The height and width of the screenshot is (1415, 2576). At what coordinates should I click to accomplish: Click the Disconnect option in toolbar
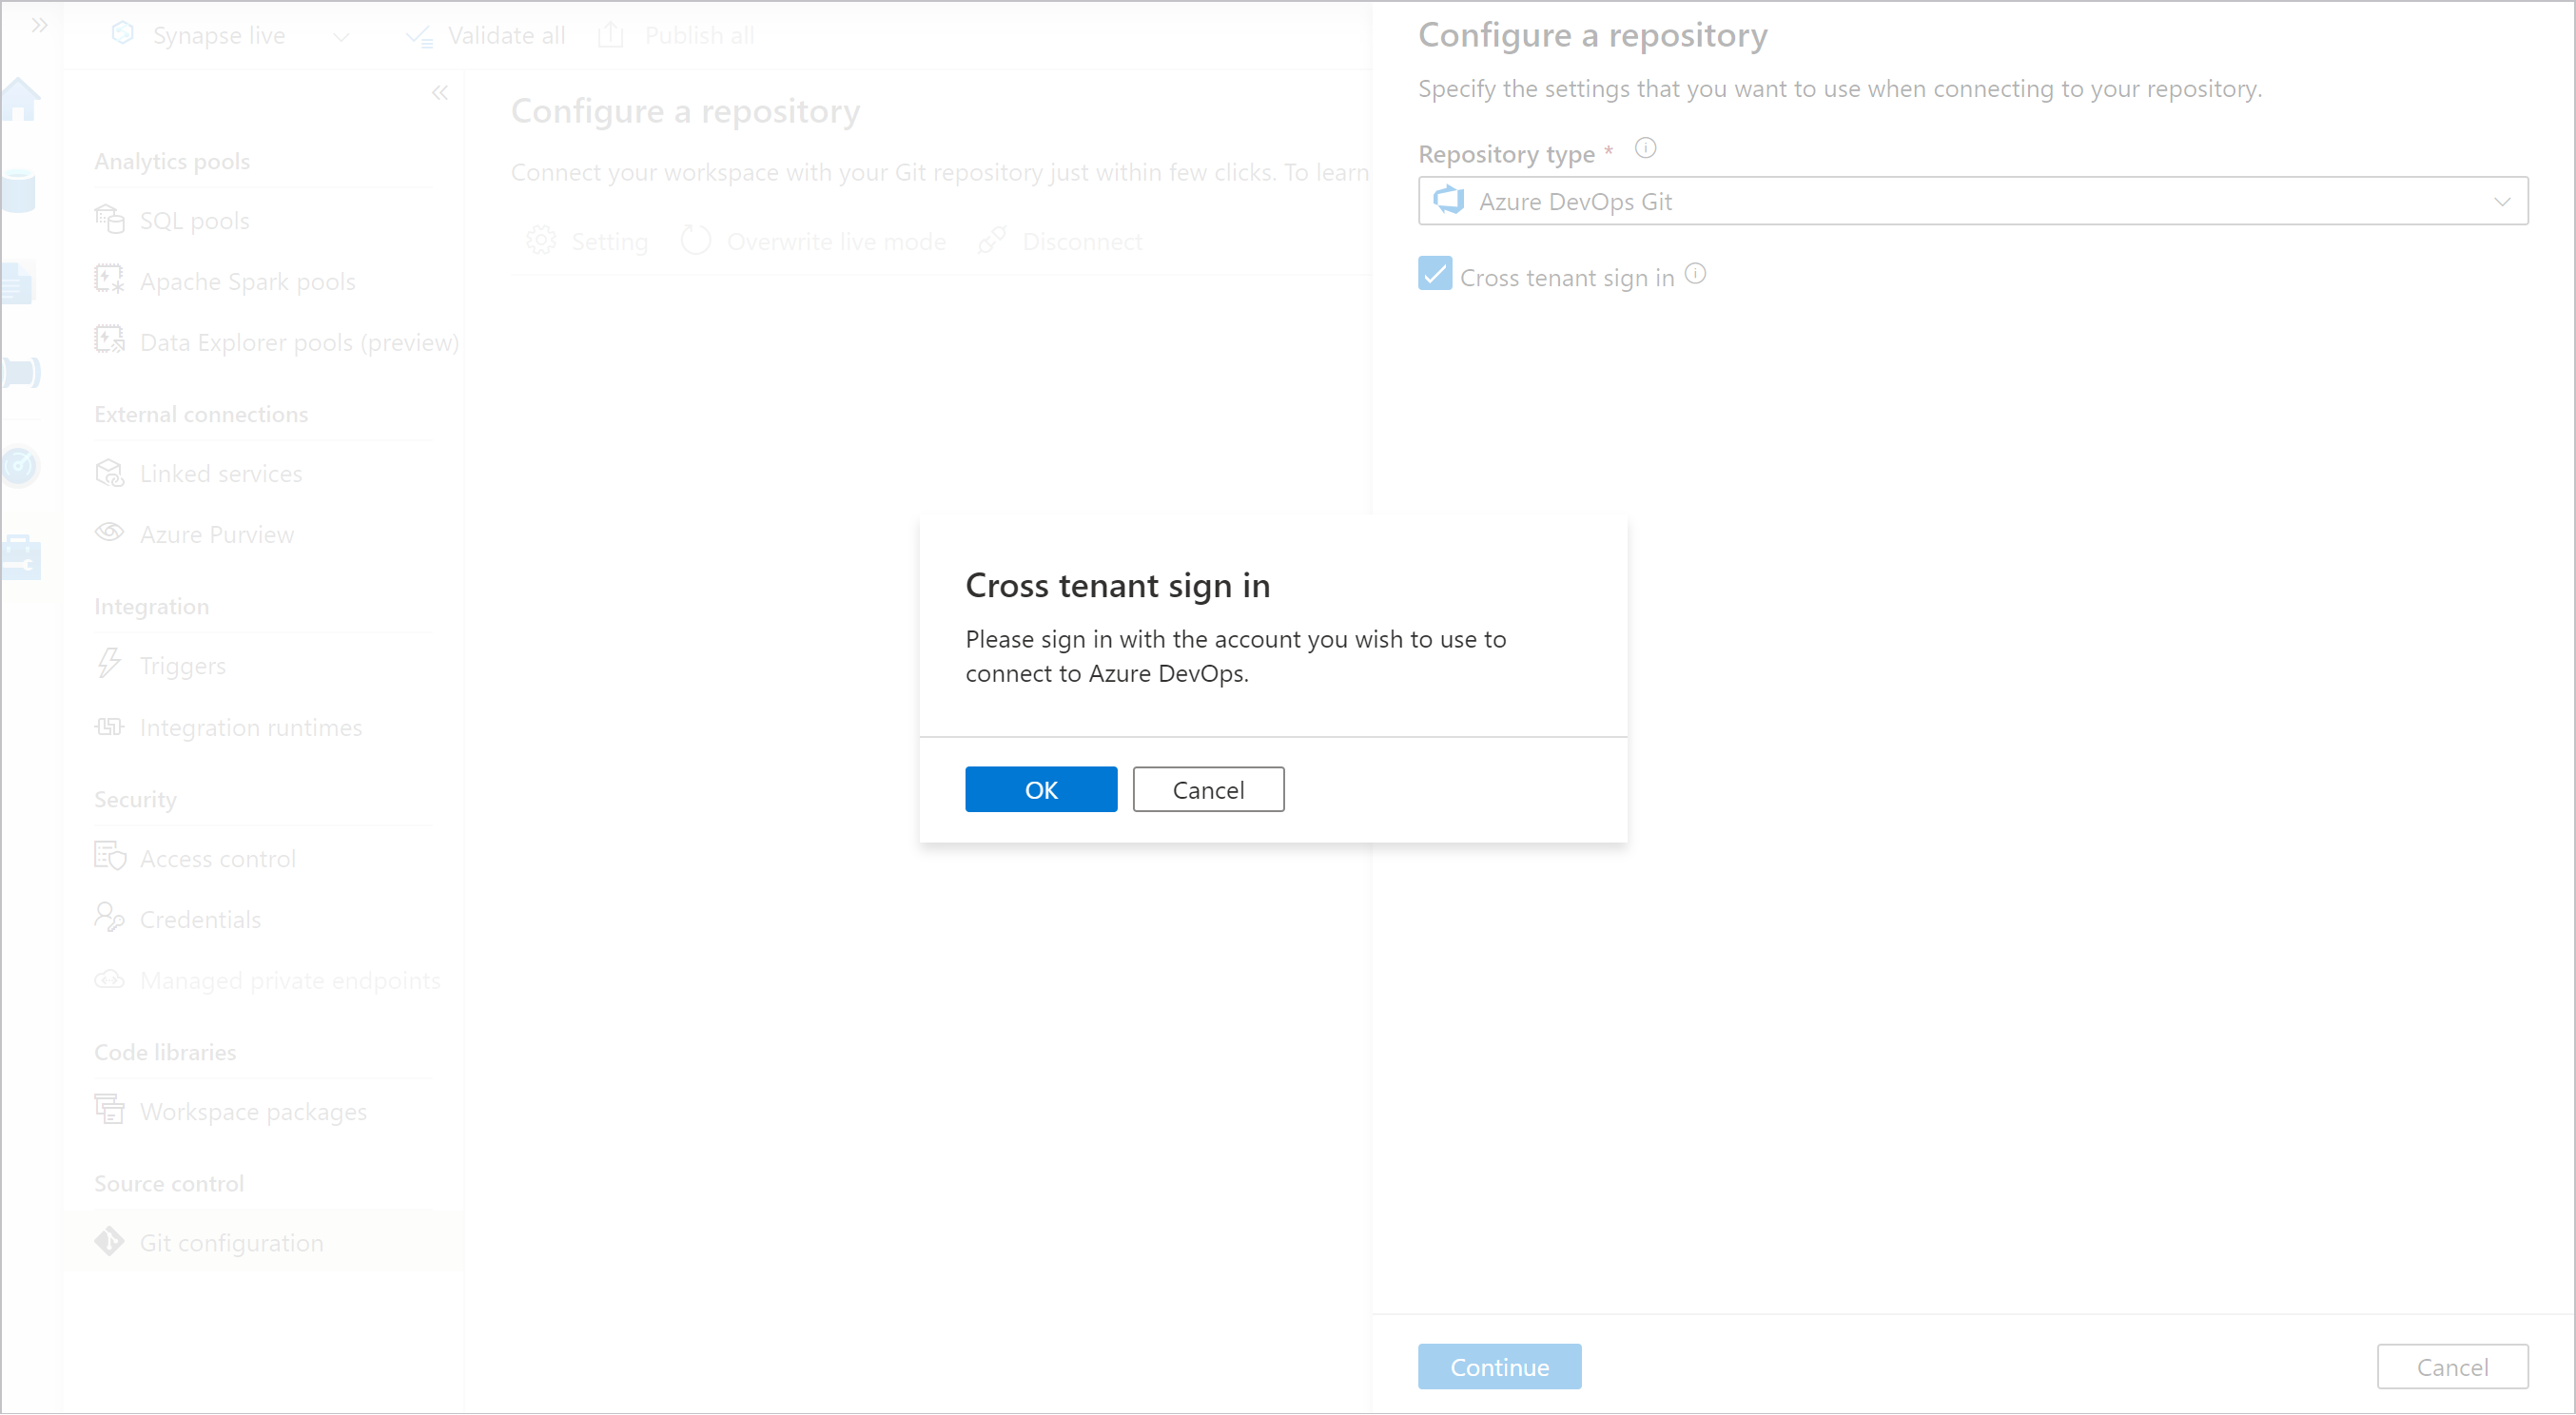1081,241
